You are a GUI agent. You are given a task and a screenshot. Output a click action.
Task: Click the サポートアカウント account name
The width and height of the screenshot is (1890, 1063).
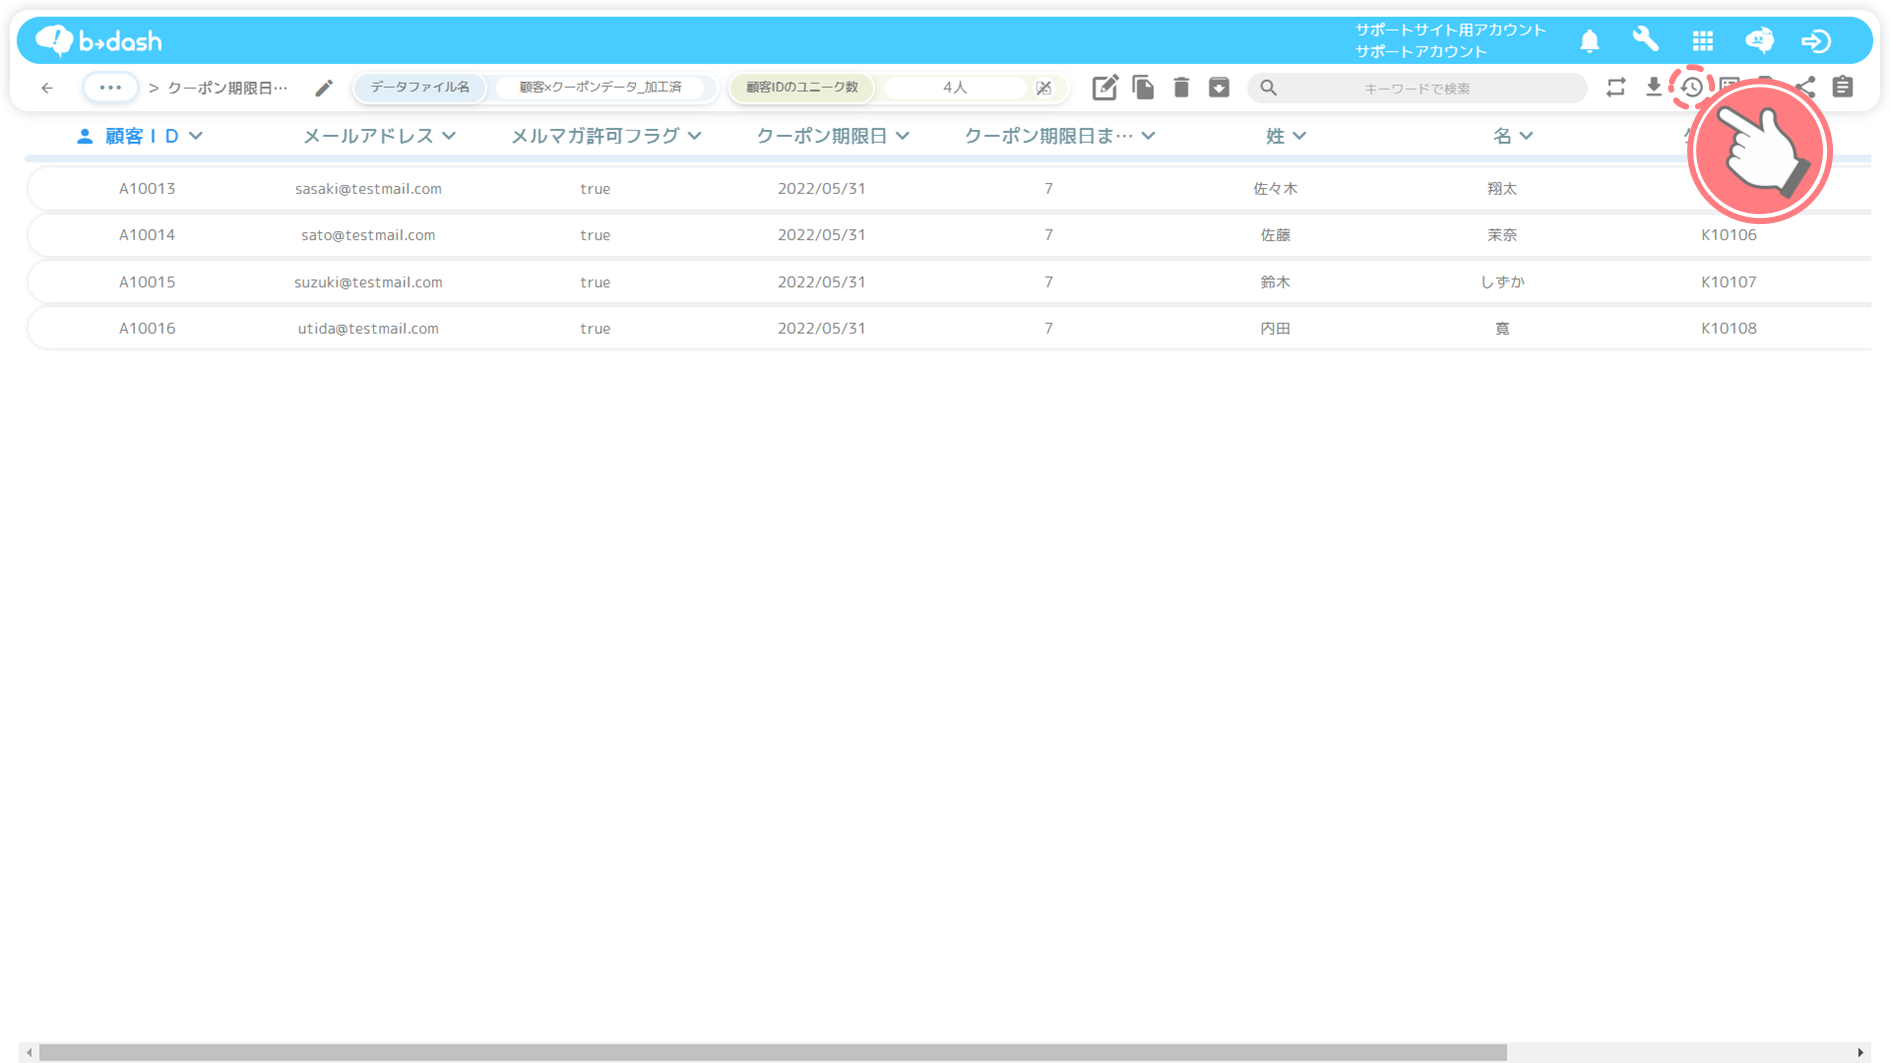(x=1421, y=51)
